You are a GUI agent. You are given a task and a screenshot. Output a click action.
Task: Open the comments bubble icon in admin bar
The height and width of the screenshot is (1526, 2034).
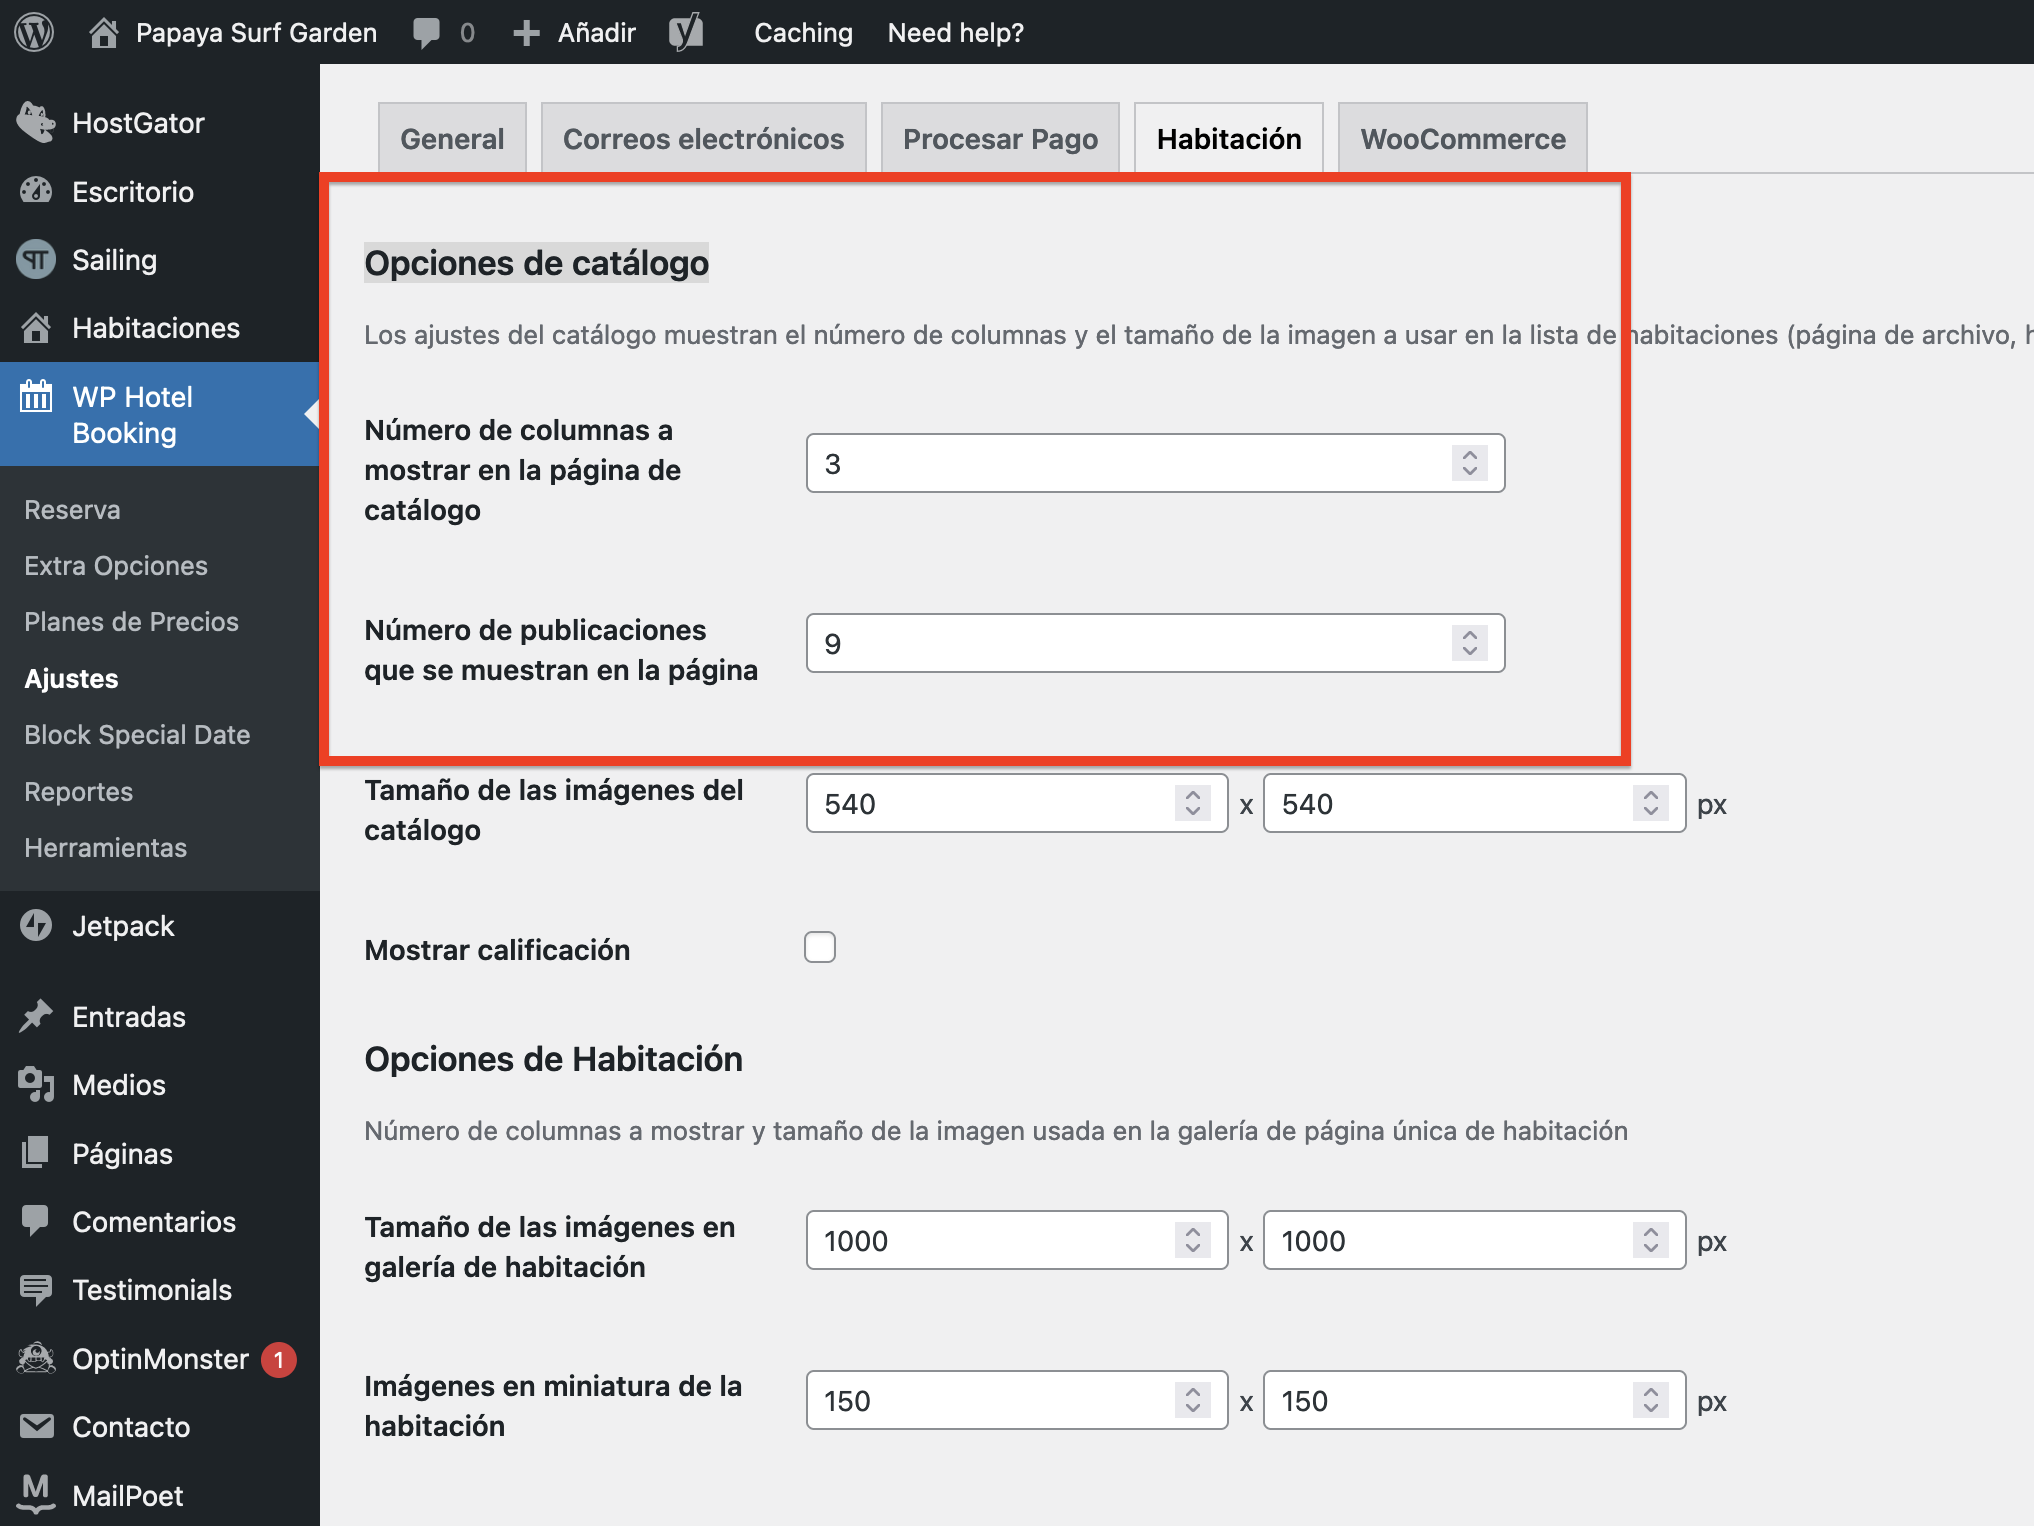(x=427, y=32)
